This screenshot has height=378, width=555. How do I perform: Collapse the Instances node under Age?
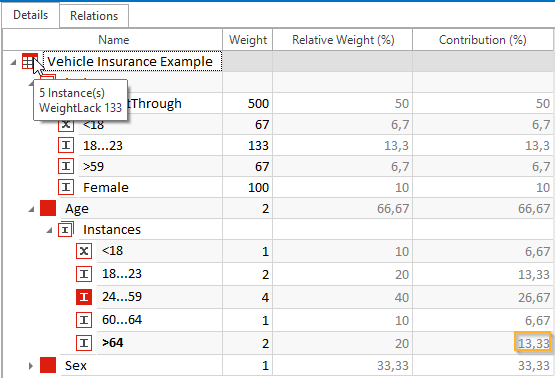point(49,230)
